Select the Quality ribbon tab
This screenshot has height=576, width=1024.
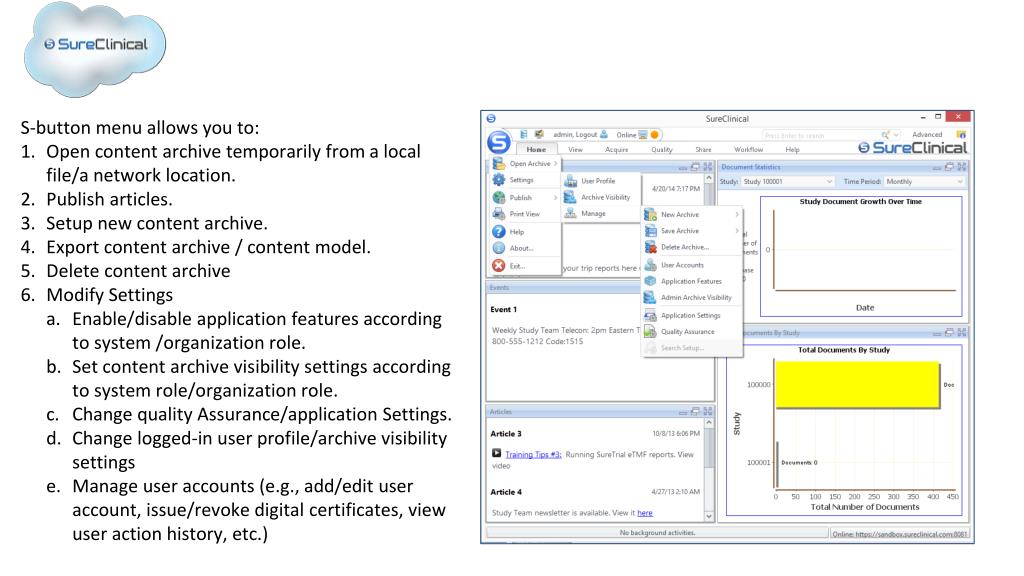[662, 150]
